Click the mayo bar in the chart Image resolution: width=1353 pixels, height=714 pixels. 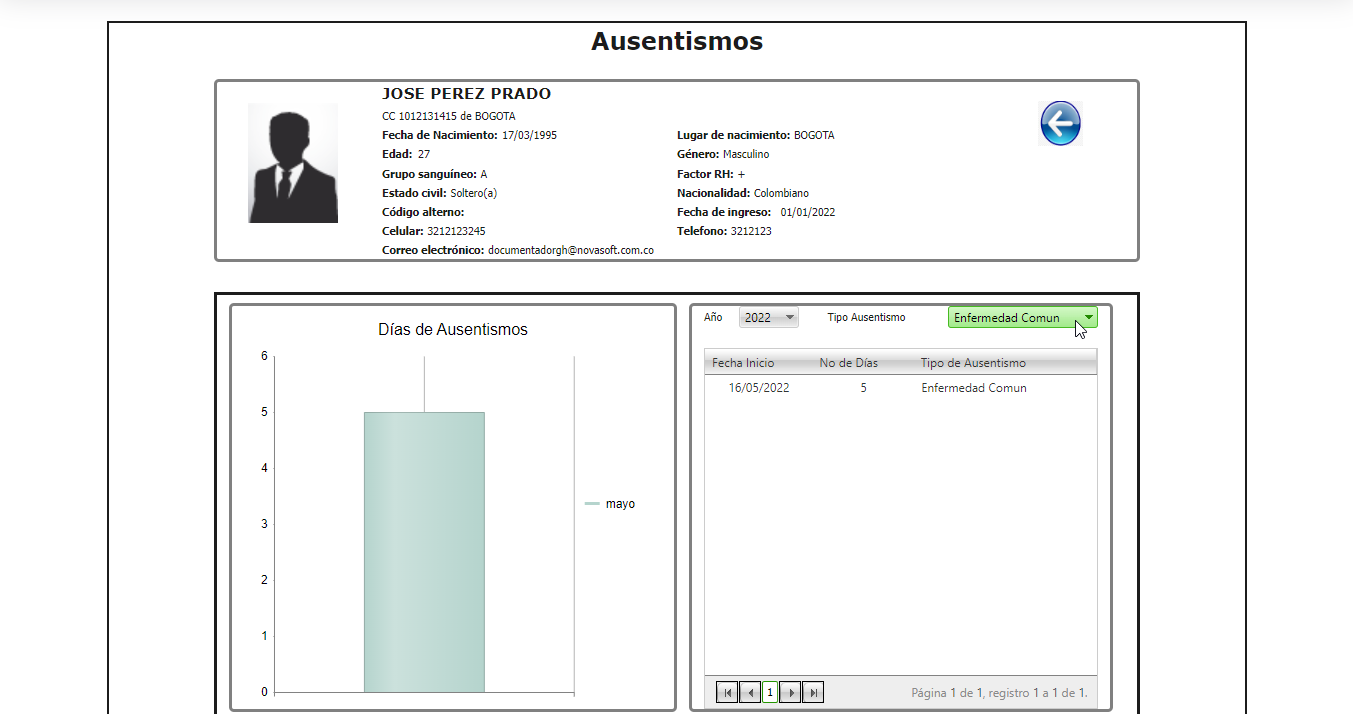[423, 550]
